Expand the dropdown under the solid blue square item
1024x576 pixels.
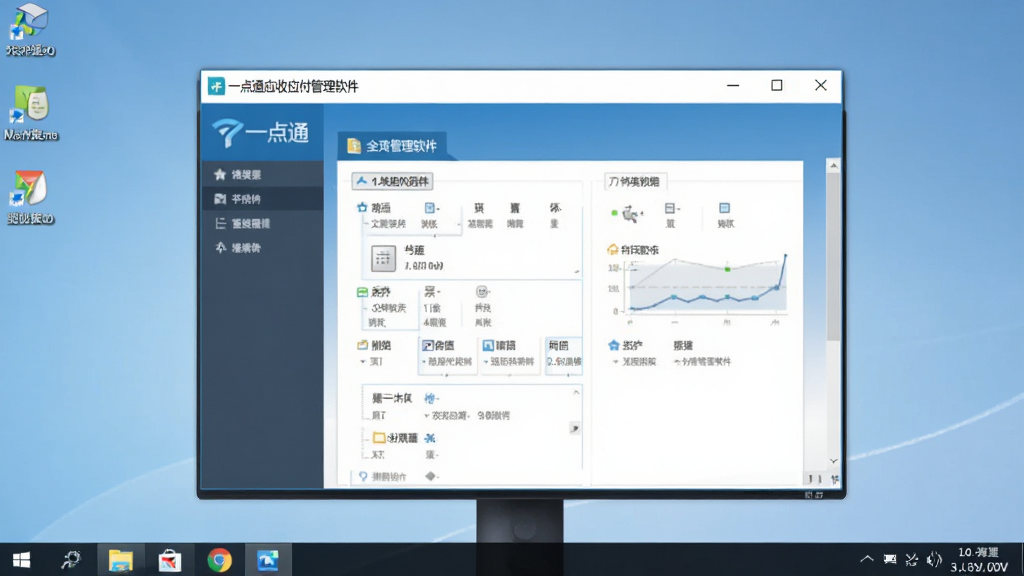[486, 362]
